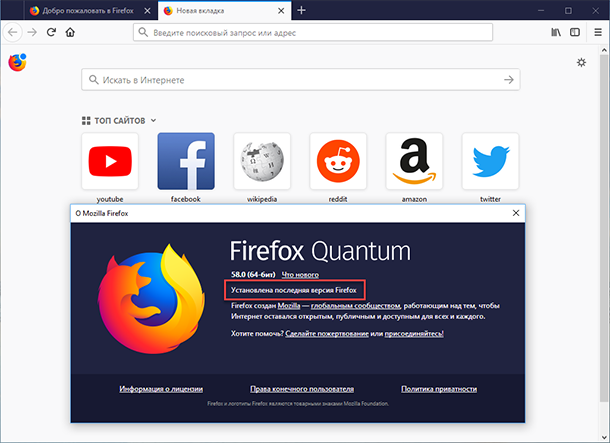Click the 'Искать в Интернете' search box
The width and height of the screenshot is (610, 443).
[x=300, y=80]
